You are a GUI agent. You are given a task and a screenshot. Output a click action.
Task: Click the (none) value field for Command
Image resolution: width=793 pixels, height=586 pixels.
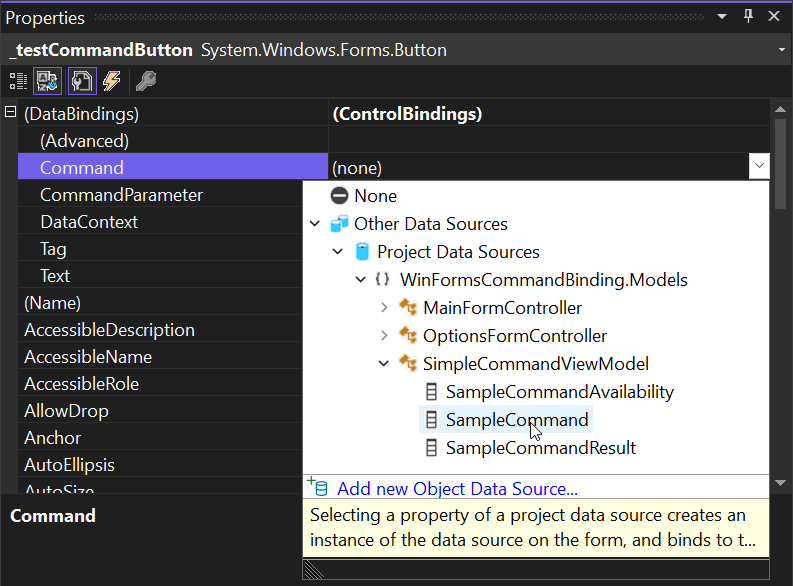pyautogui.click(x=539, y=167)
